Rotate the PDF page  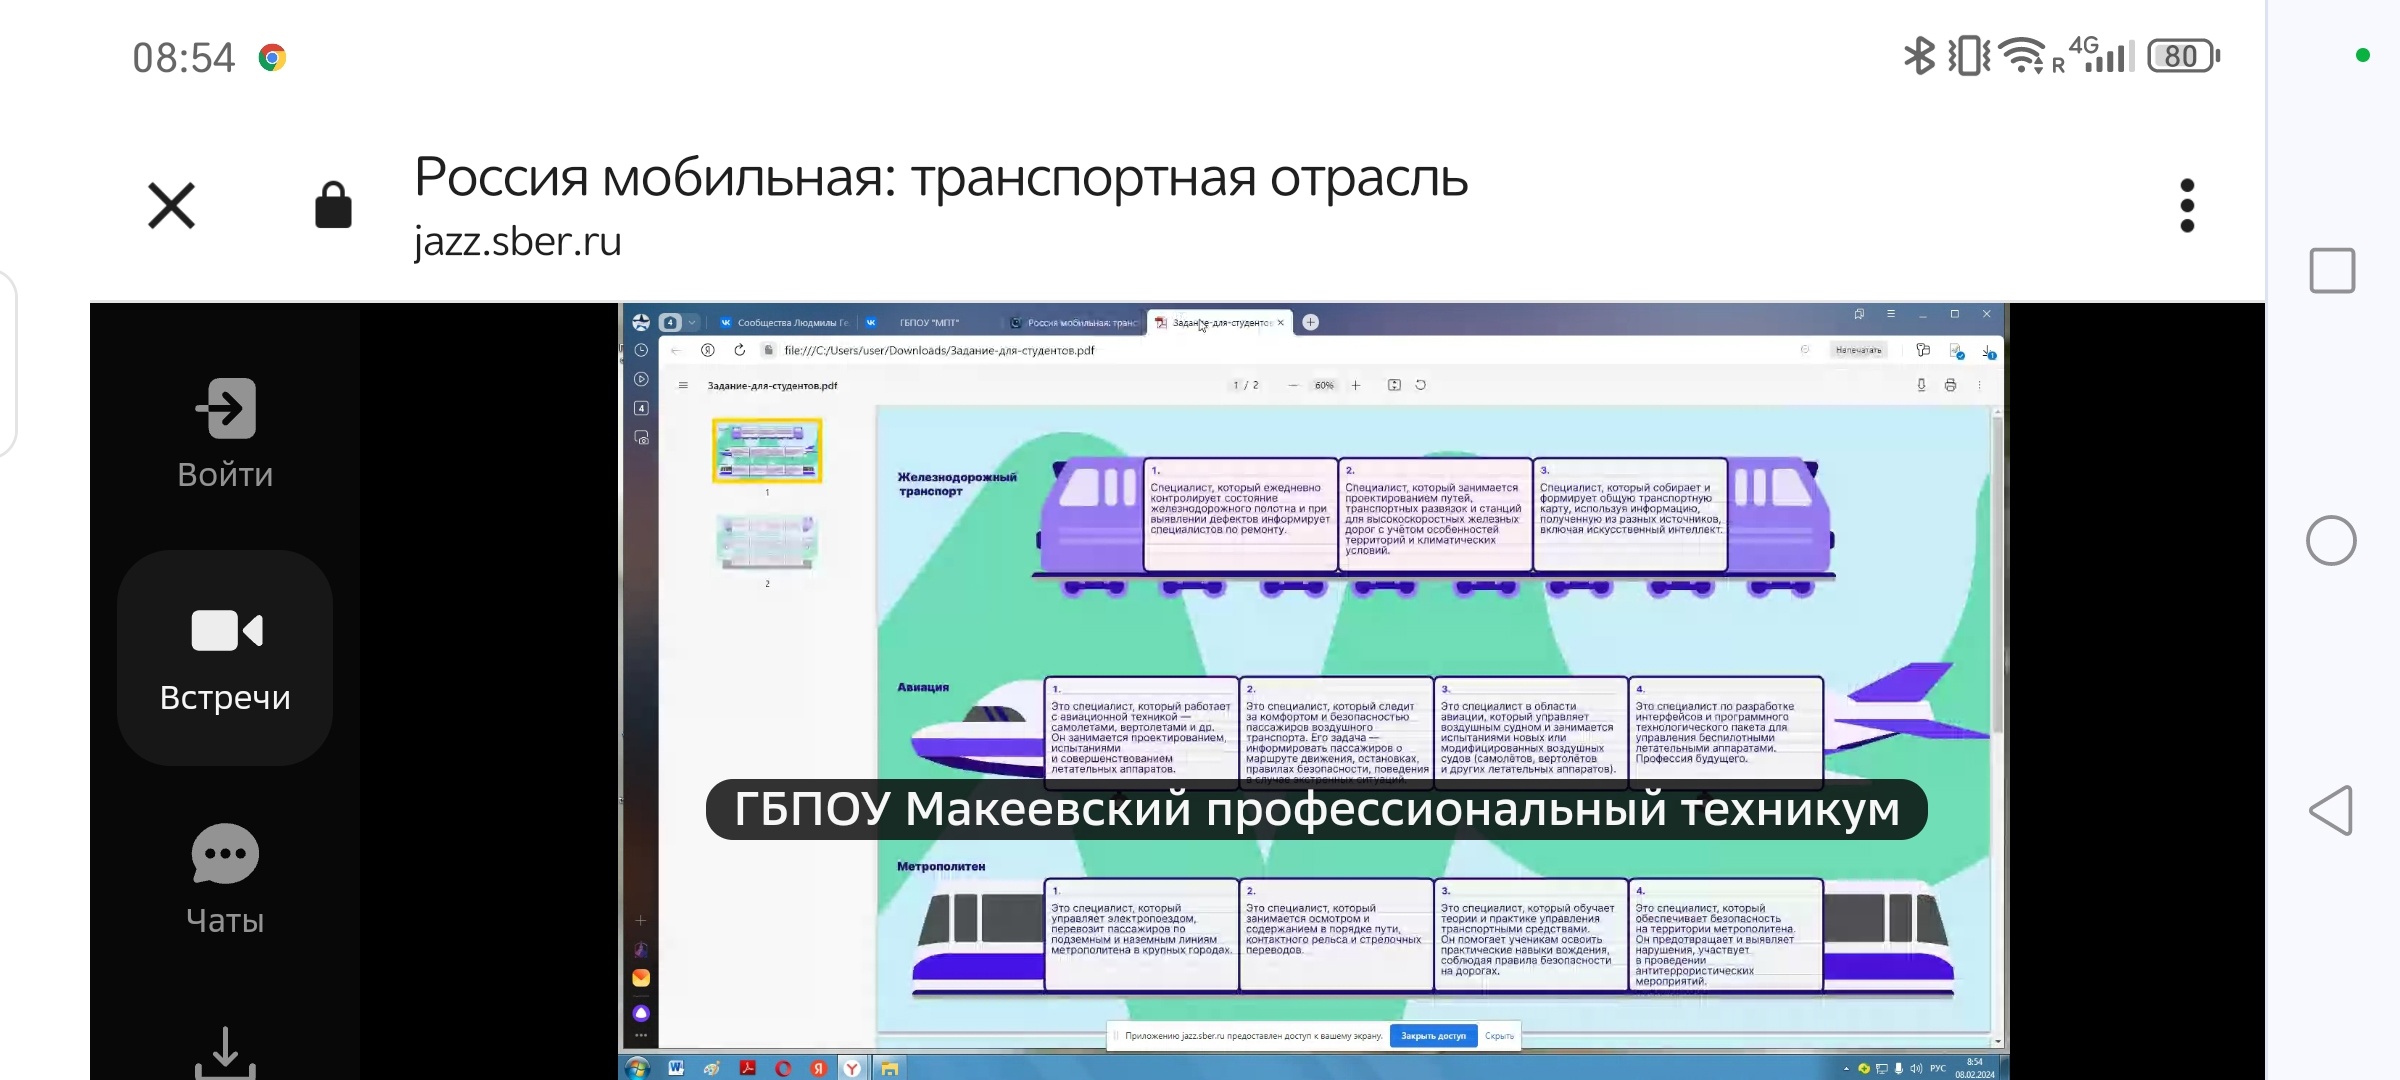pos(1420,385)
